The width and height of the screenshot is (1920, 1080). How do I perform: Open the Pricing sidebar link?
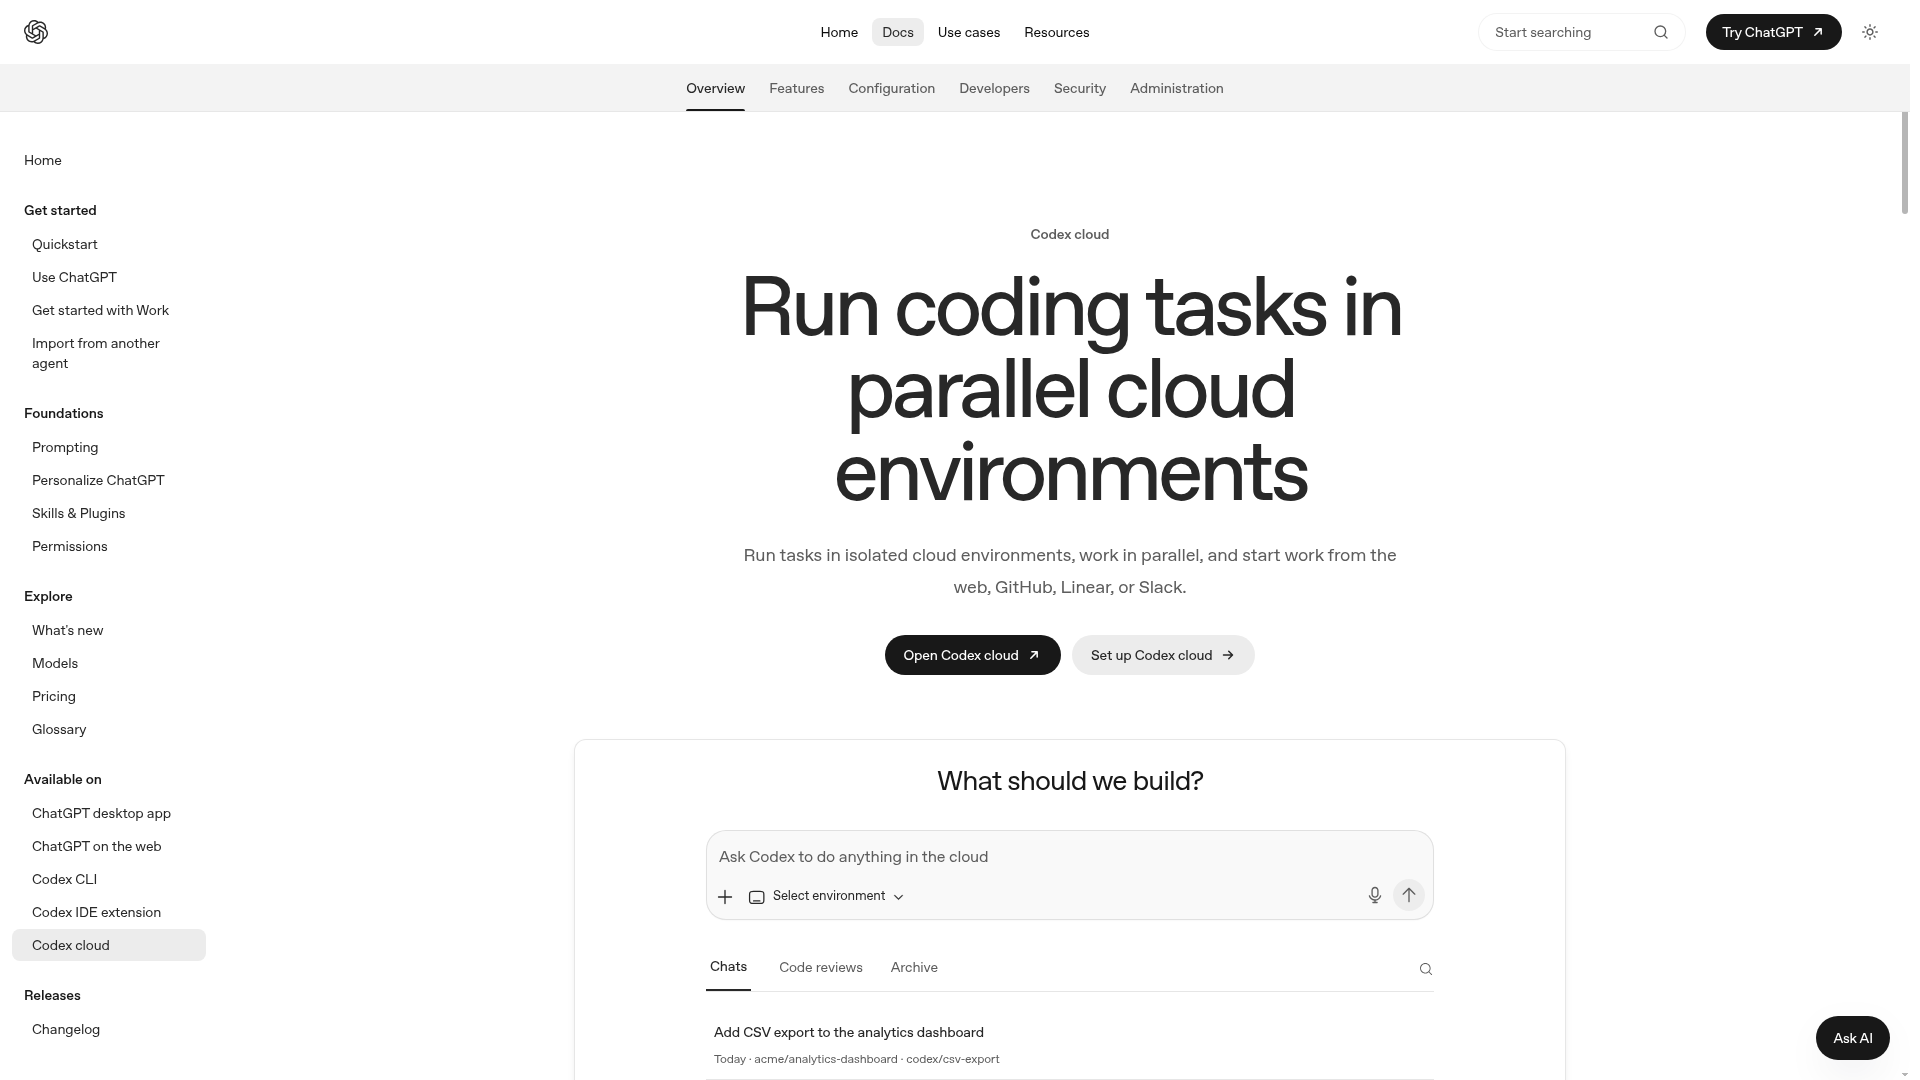[54, 696]
